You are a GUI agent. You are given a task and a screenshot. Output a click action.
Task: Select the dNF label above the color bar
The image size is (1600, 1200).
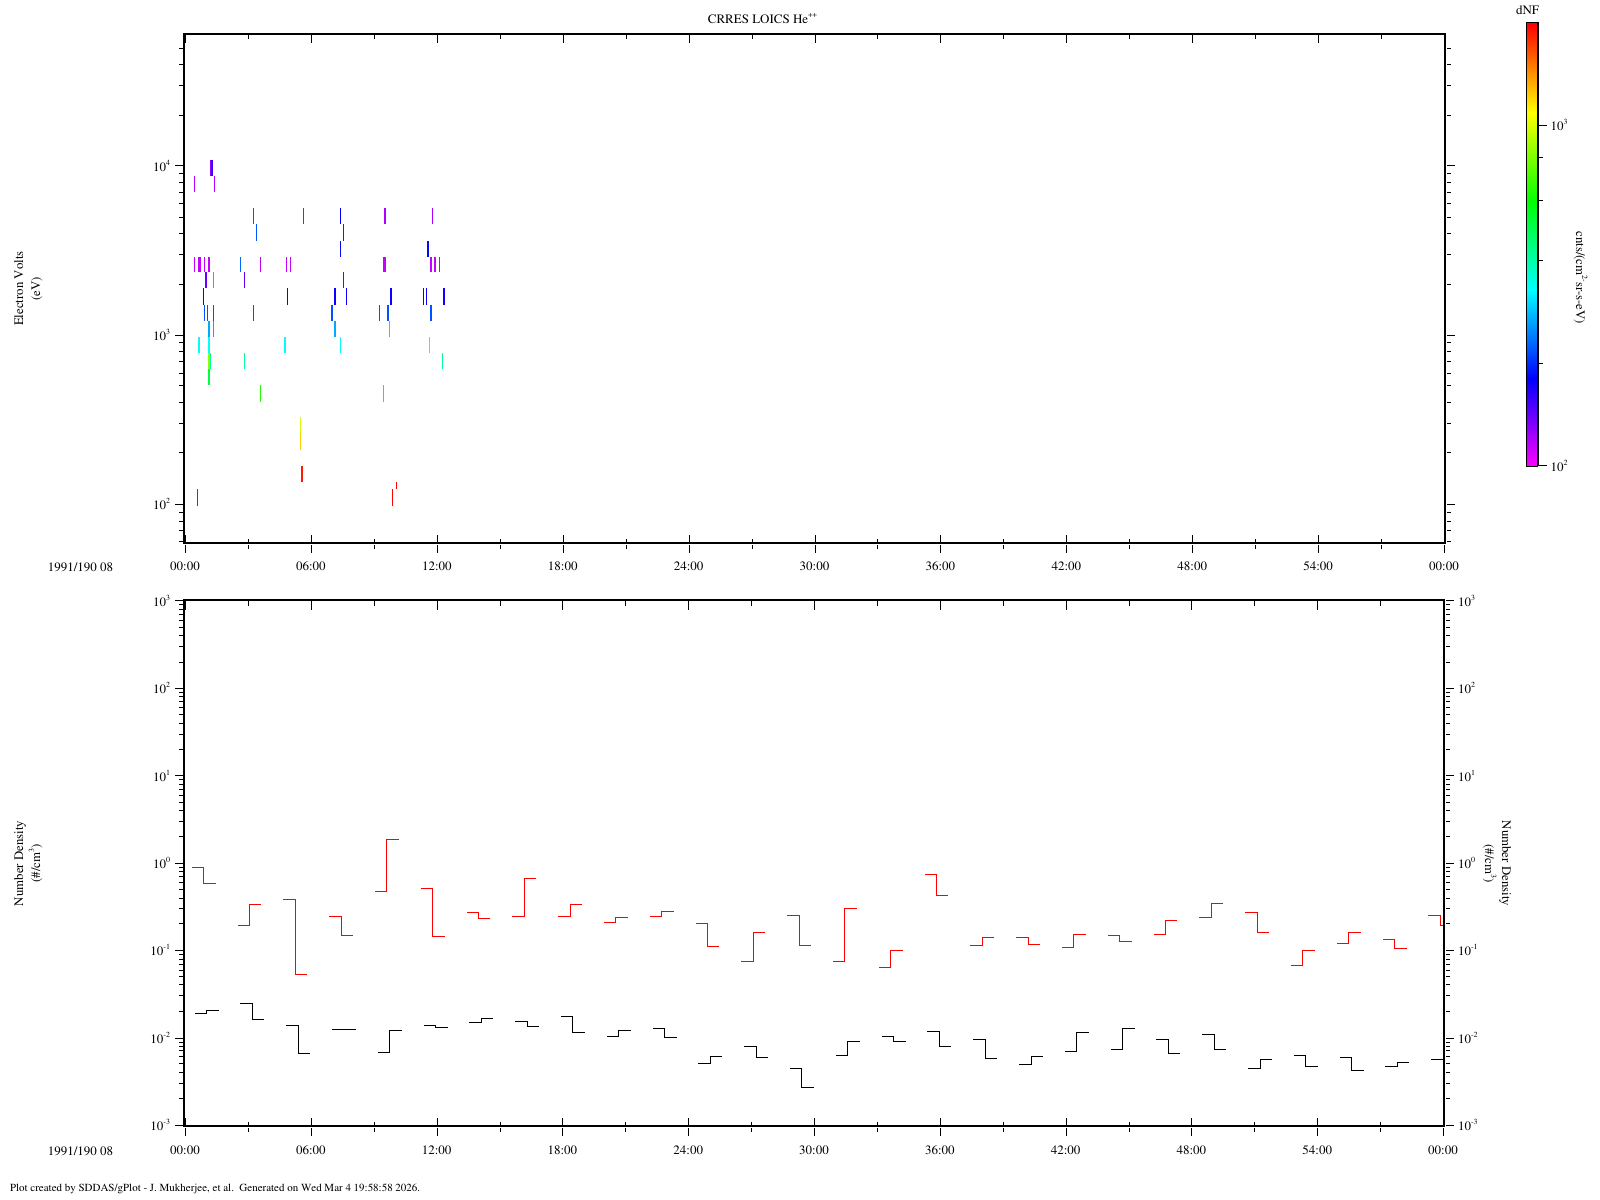pos(1527,9)
